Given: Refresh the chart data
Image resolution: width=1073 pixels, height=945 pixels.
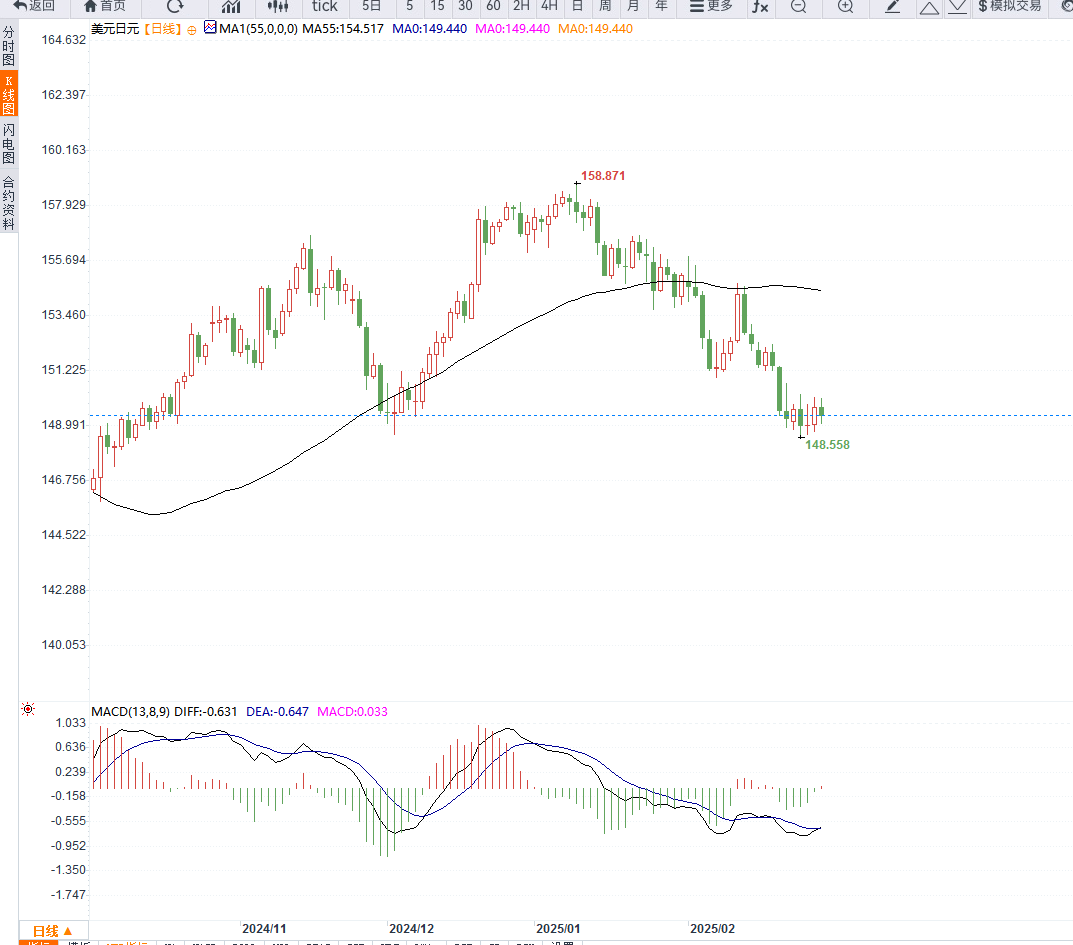Looking at the screenshot, I should tap(175, 6).
